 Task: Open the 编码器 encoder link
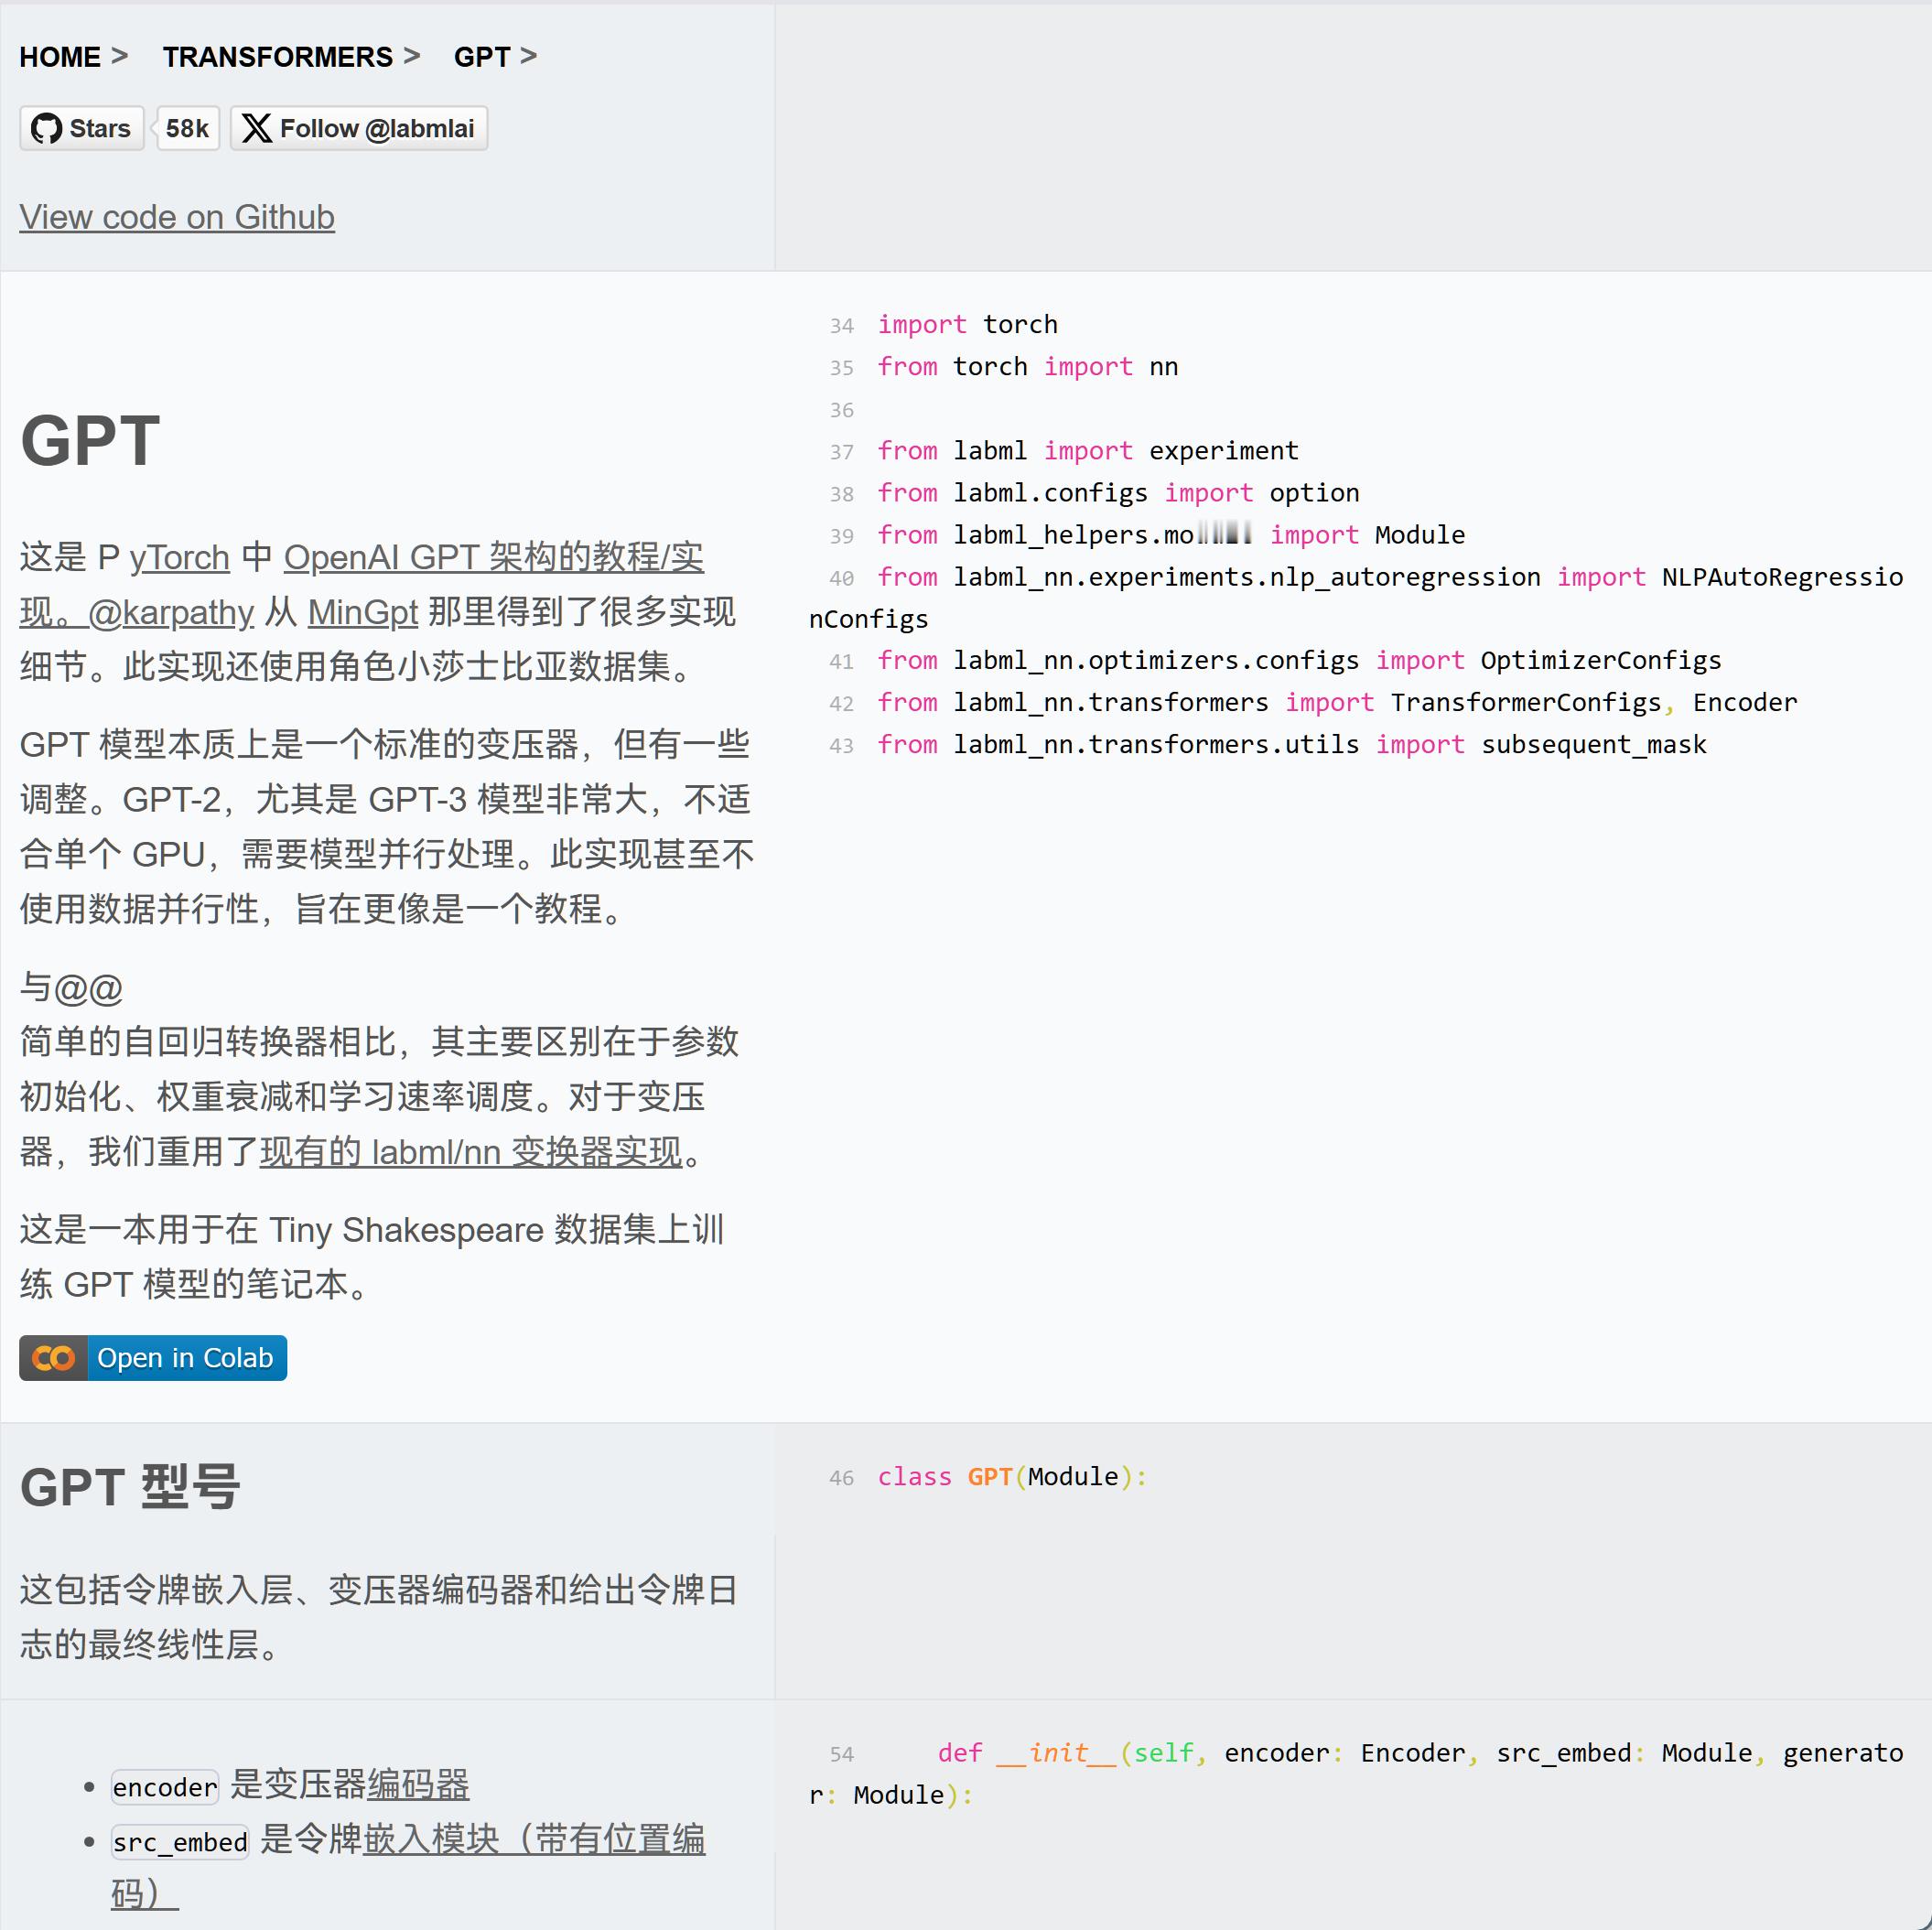[x=418, y=1785]
